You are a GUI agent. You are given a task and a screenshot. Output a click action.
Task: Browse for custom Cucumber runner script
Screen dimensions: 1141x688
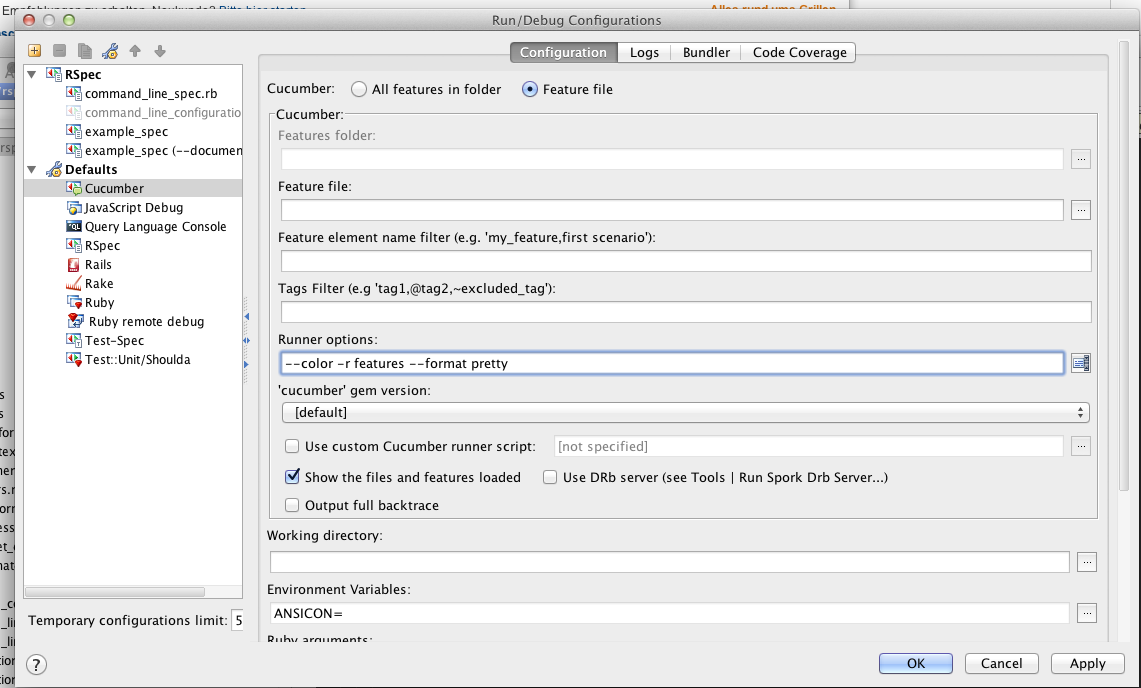tap(1081, 446)
